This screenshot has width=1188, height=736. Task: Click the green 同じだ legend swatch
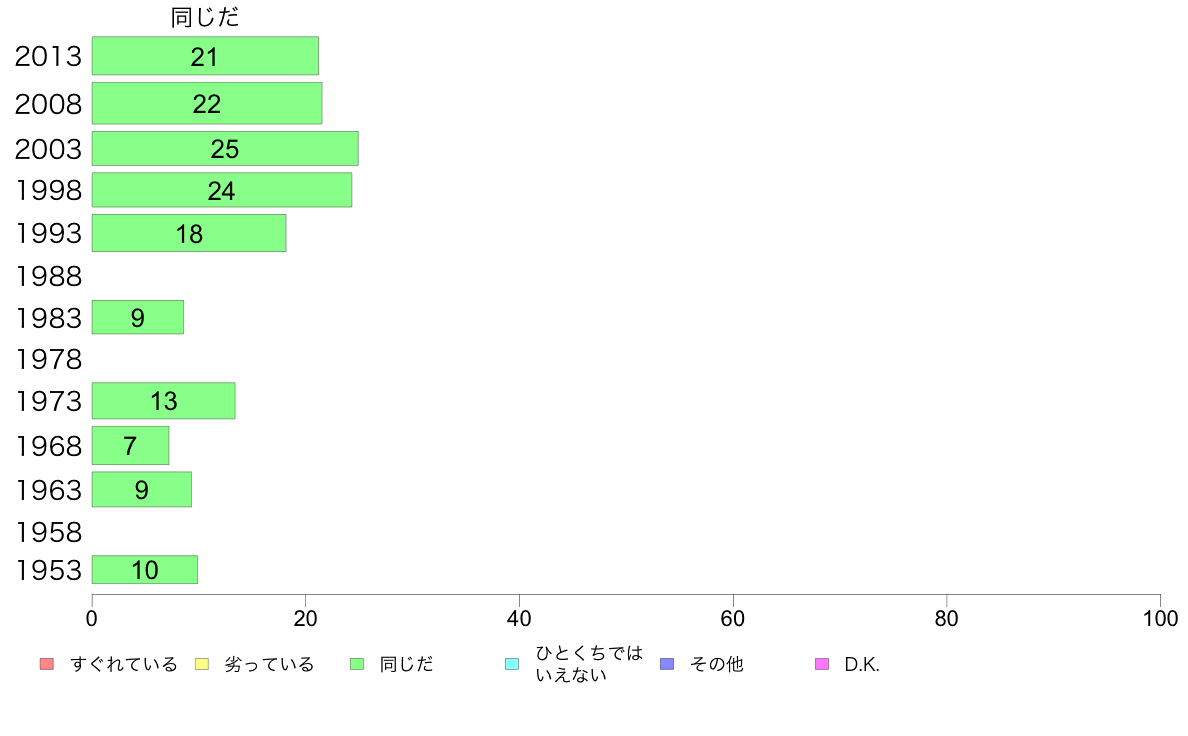[x=357, y=664]
